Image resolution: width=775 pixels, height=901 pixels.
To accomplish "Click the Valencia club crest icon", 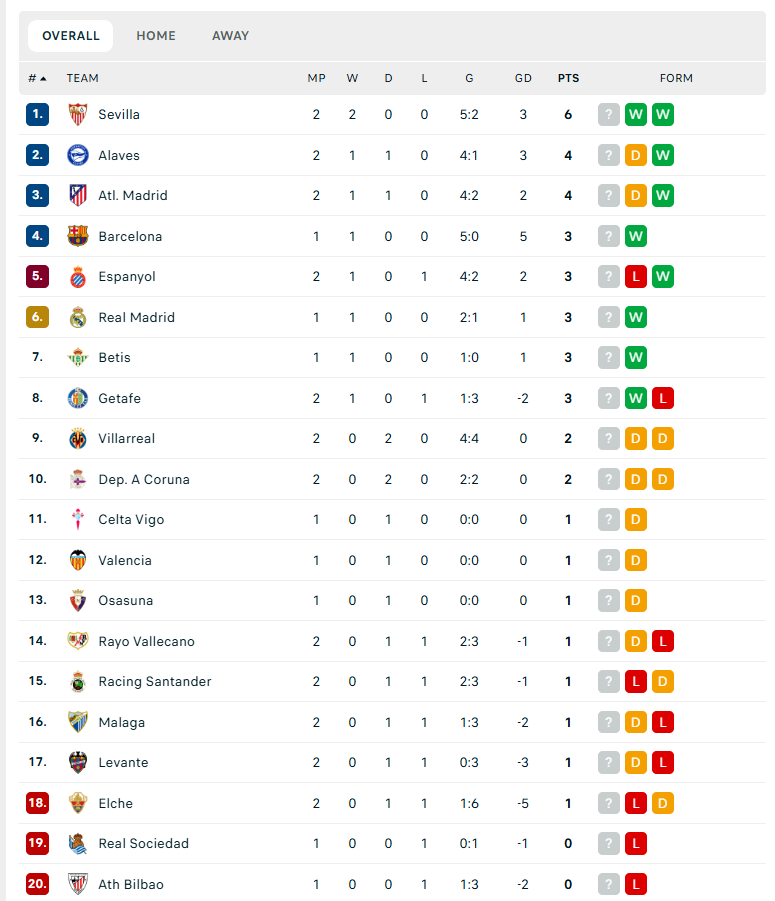I will click(x=78, y=560).
